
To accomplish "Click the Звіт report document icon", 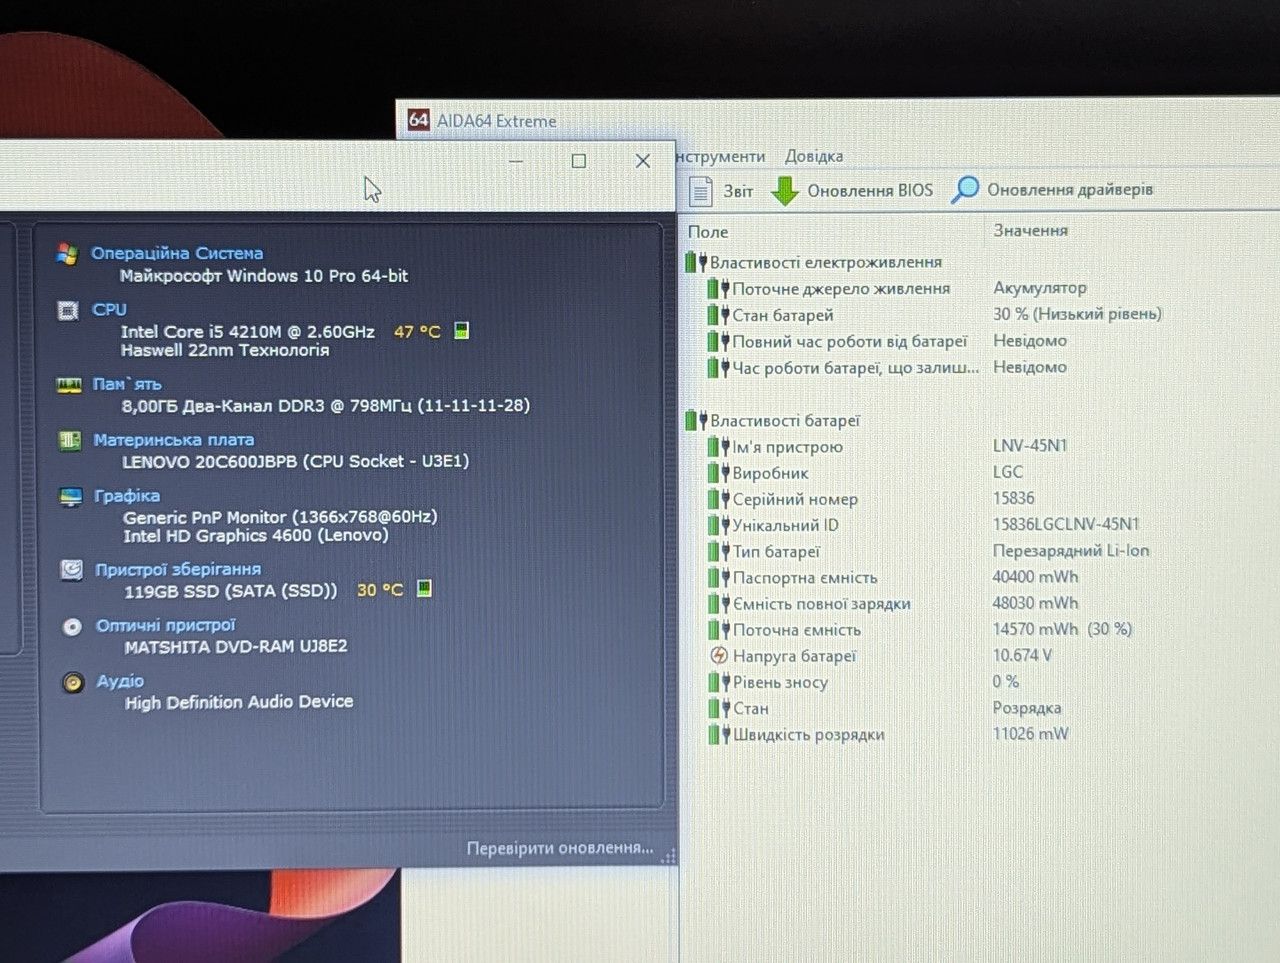I will pyautogui.click(x=700, y=191).
